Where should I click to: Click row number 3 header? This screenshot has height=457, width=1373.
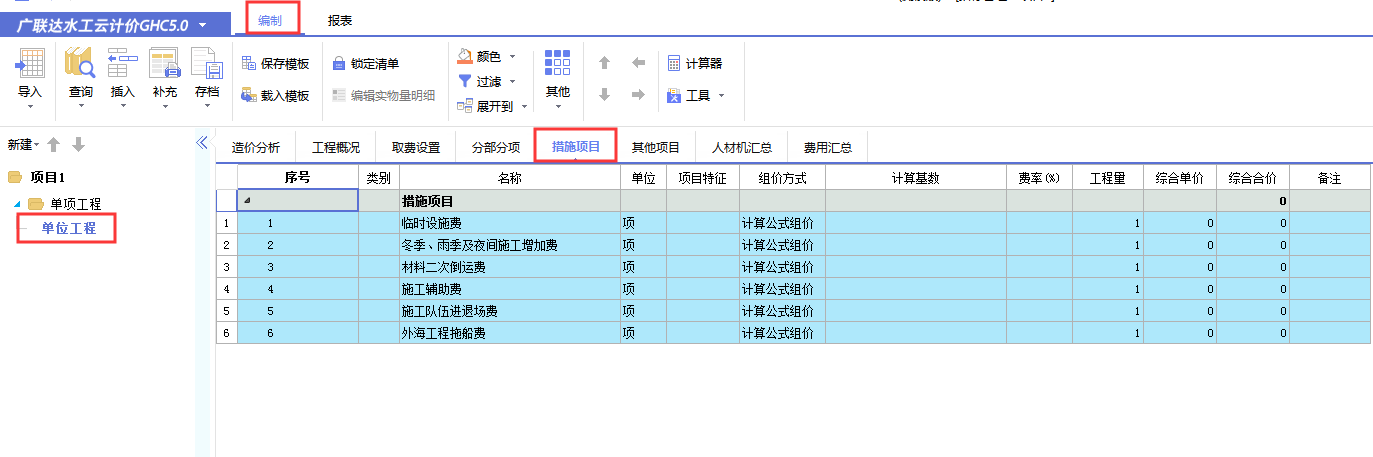[227, 267]
